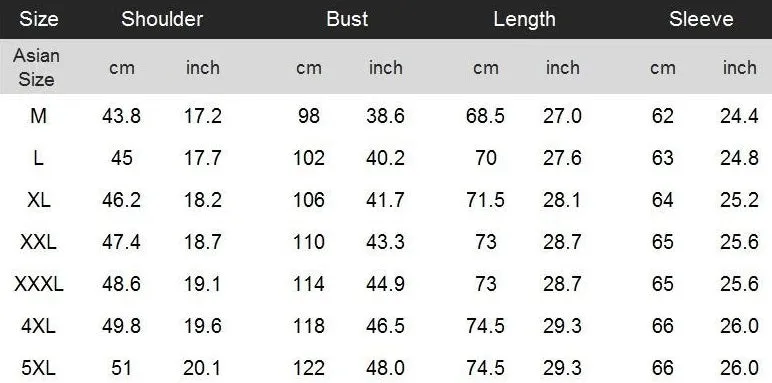Click the Length header label
The height and width of the screenshot is (383, 772).
[x=524, y=19]
